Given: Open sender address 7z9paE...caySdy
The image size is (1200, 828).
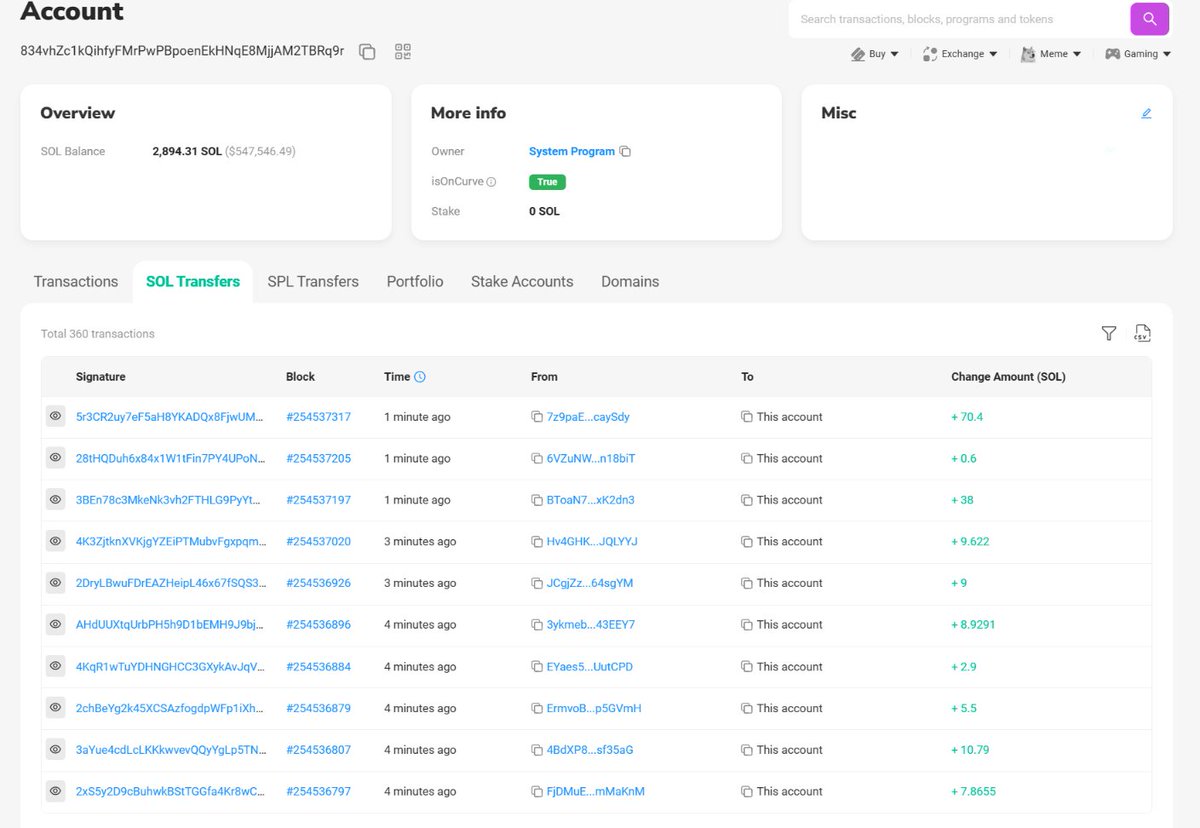Looking at the screenshot, I should click(x=588, y=417).
